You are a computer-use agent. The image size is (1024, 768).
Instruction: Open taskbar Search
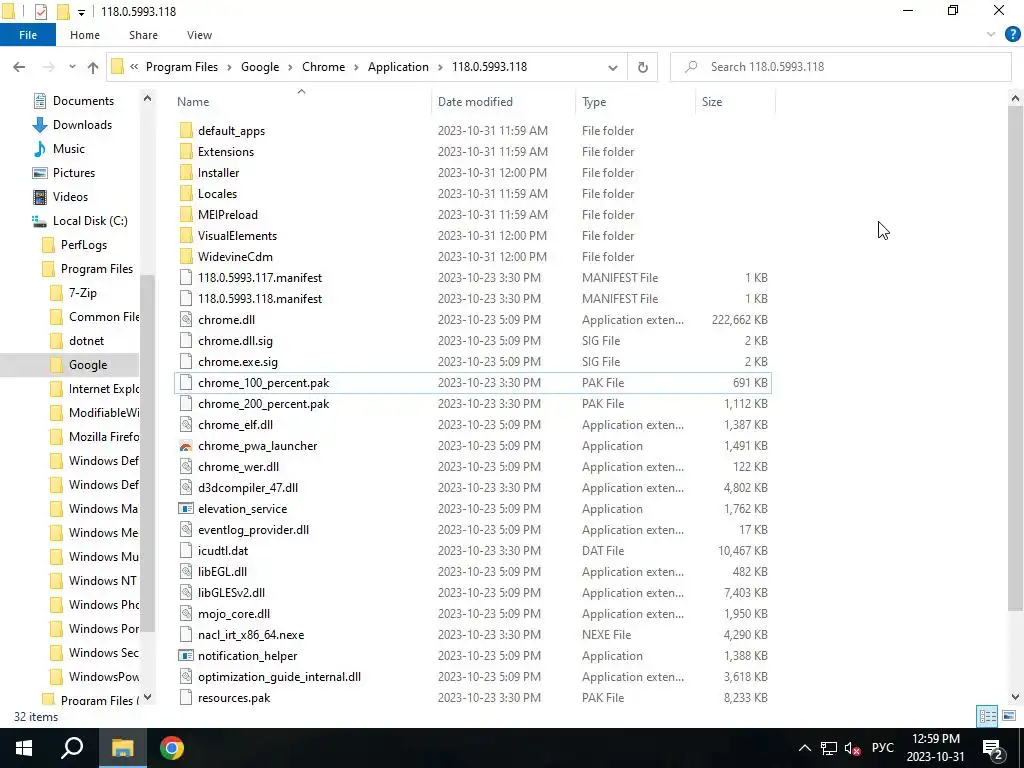[72, 748]
